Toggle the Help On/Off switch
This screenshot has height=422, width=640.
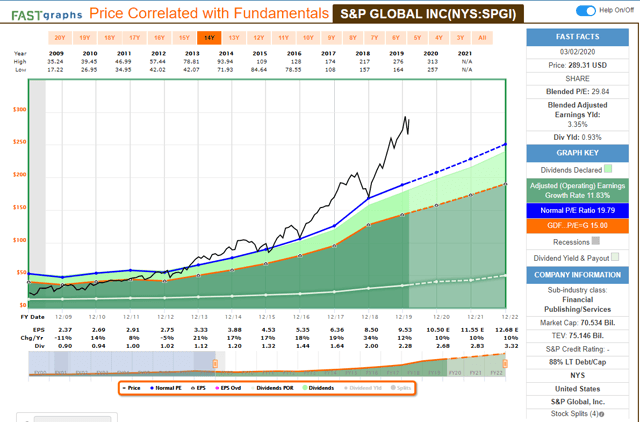pos(585,11)
